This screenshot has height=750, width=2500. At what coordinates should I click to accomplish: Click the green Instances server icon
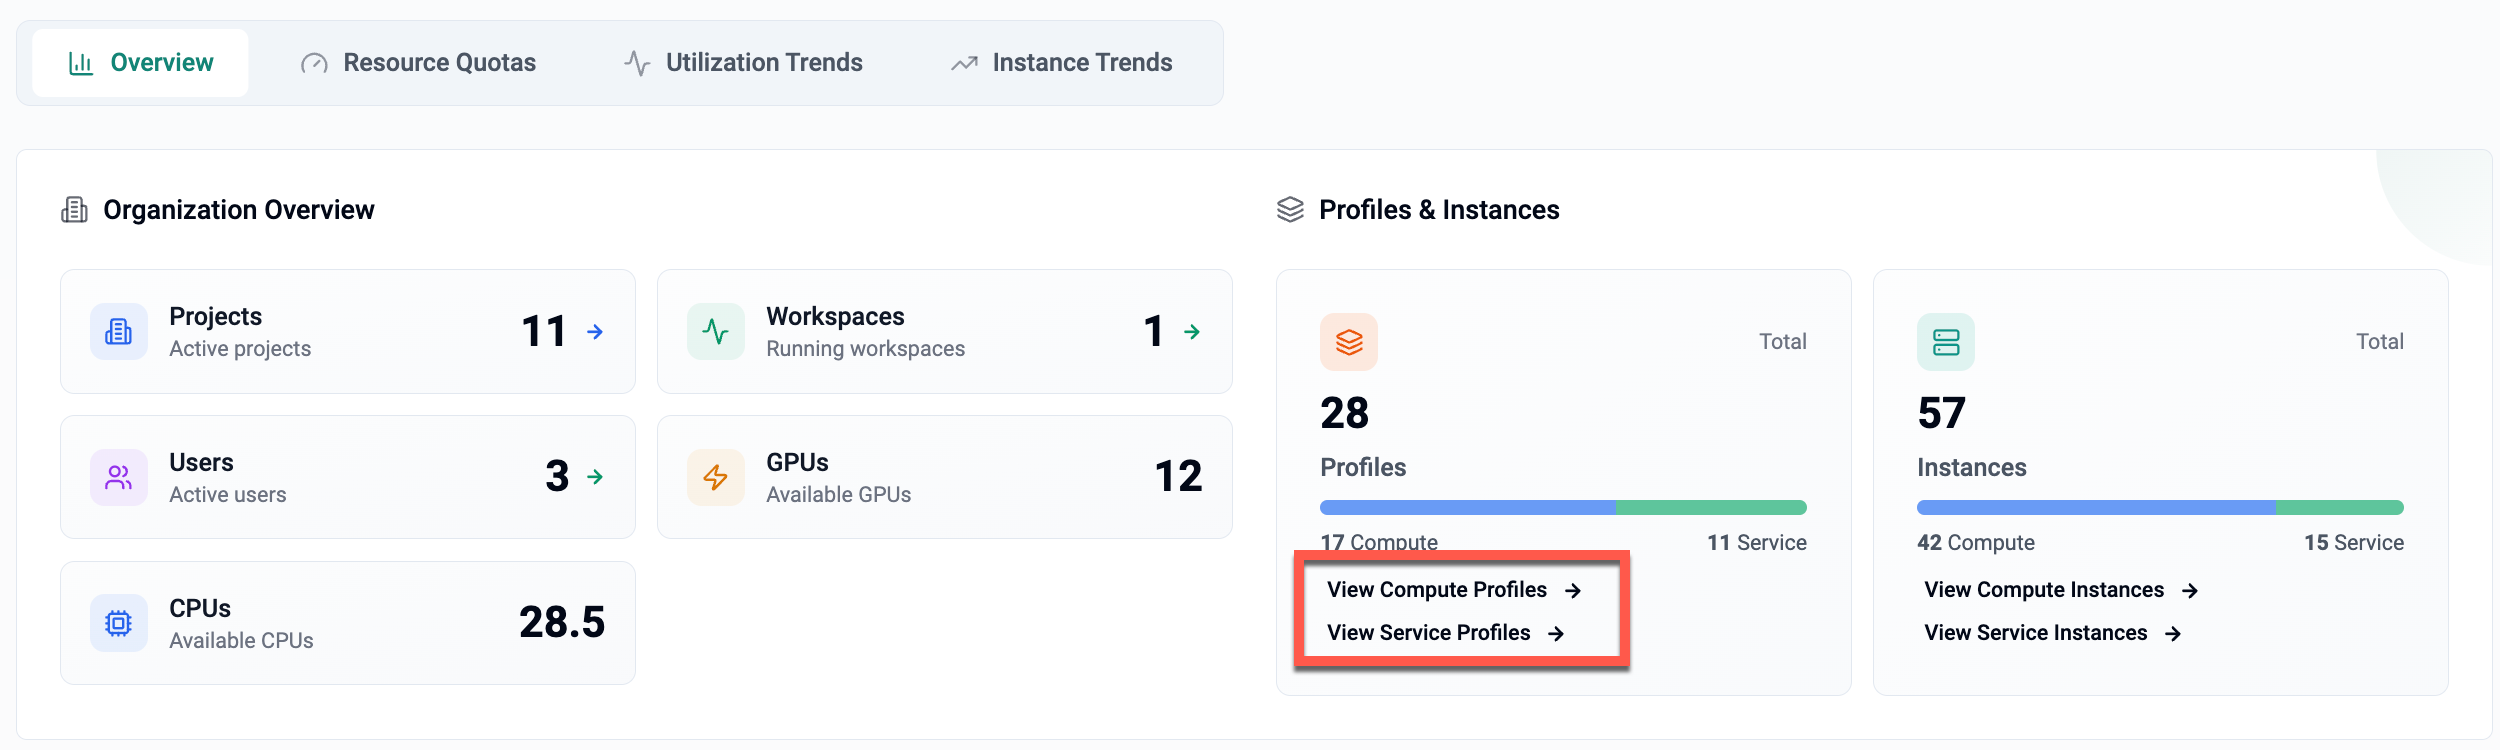pos(1945,342)
